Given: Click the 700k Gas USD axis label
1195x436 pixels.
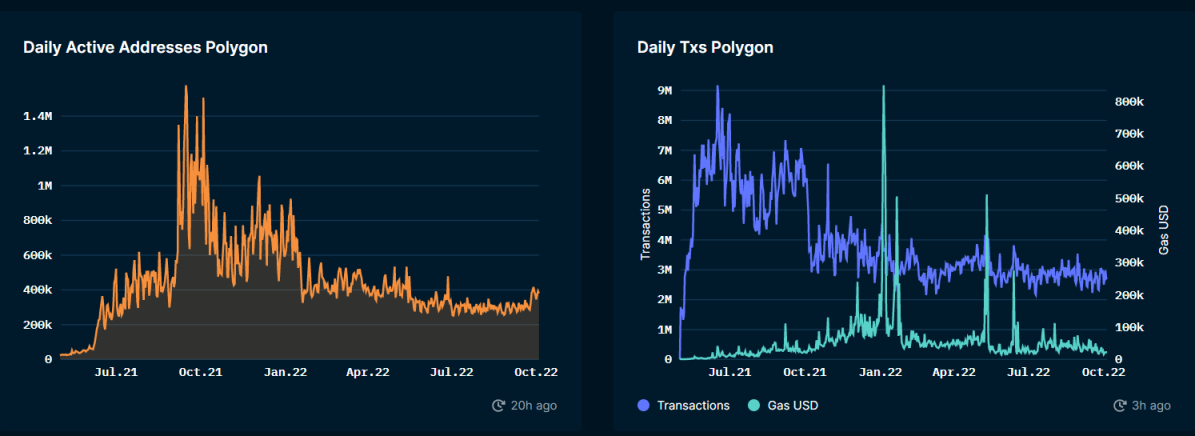Looking at the screenshot, I should click(x=1131, y=134).
